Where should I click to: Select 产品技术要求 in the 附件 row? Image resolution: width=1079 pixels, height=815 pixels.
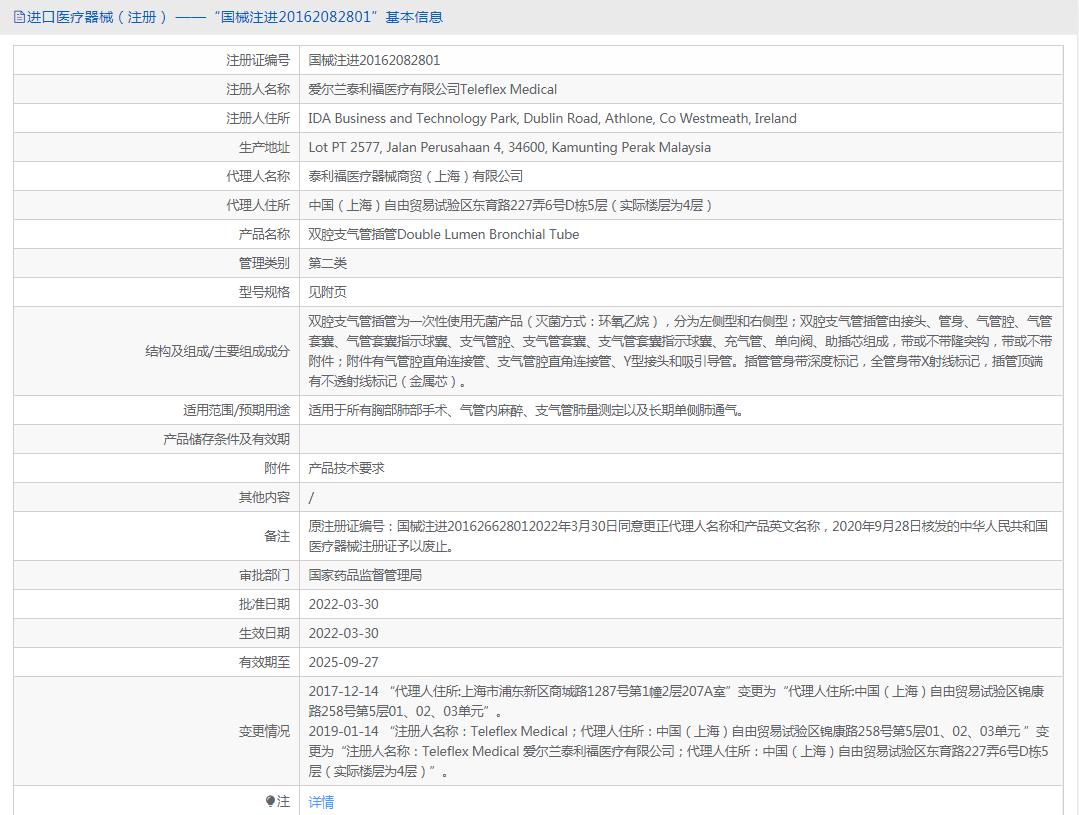pos(346,468)
